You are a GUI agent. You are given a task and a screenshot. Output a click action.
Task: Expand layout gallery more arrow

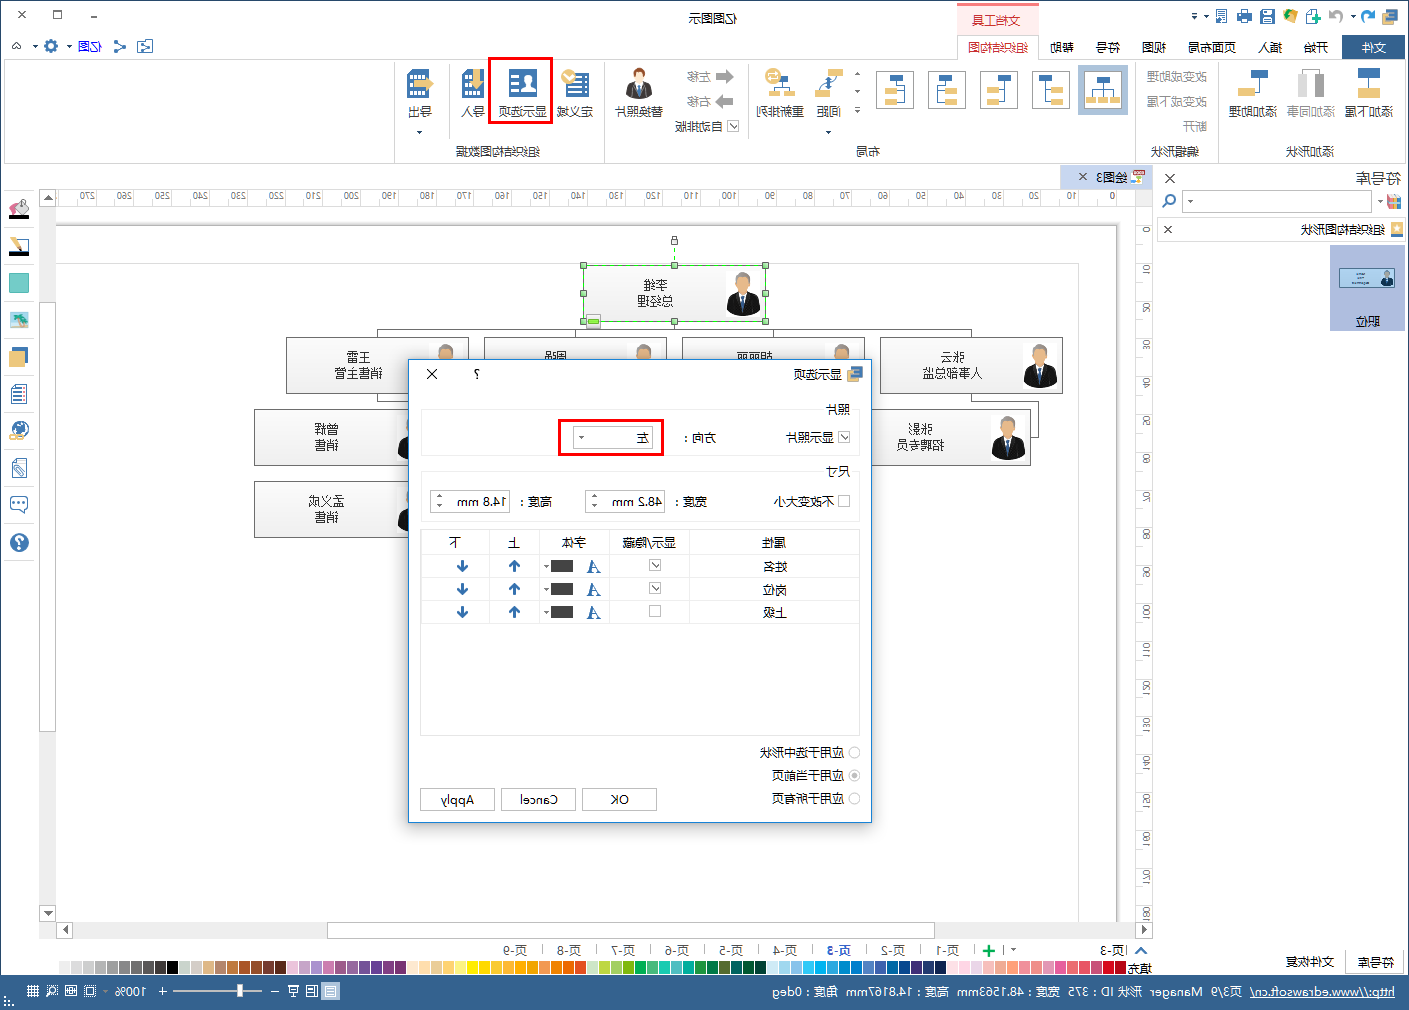857,109
